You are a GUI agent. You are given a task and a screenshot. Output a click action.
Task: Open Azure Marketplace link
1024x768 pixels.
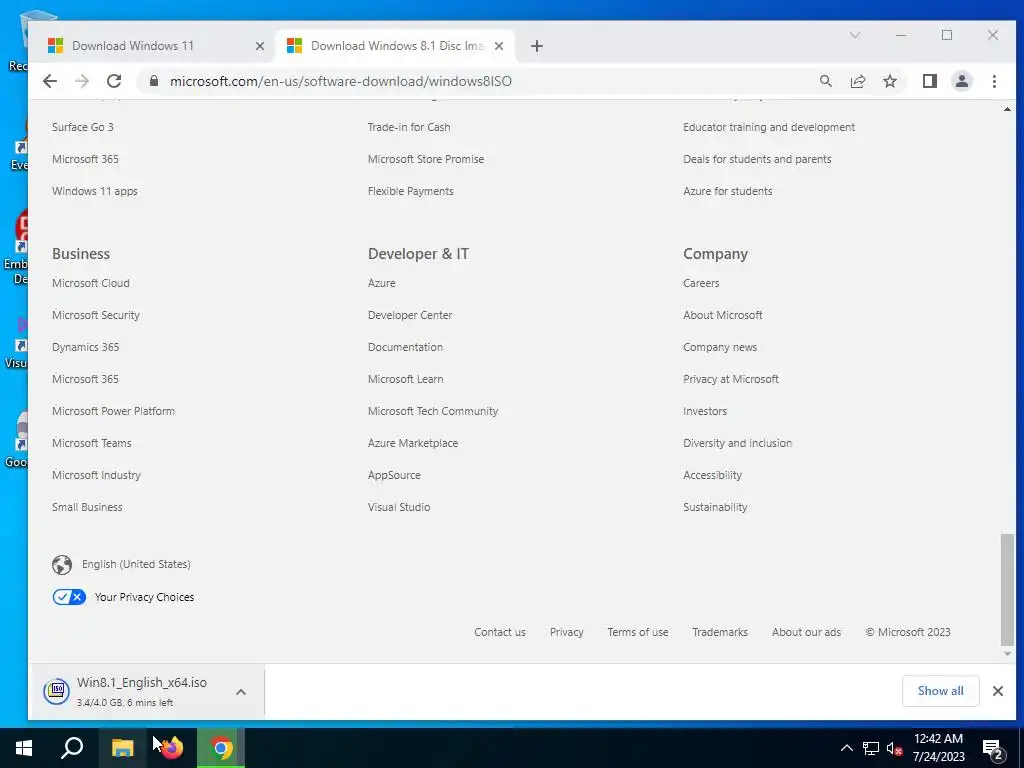point(413,443)
